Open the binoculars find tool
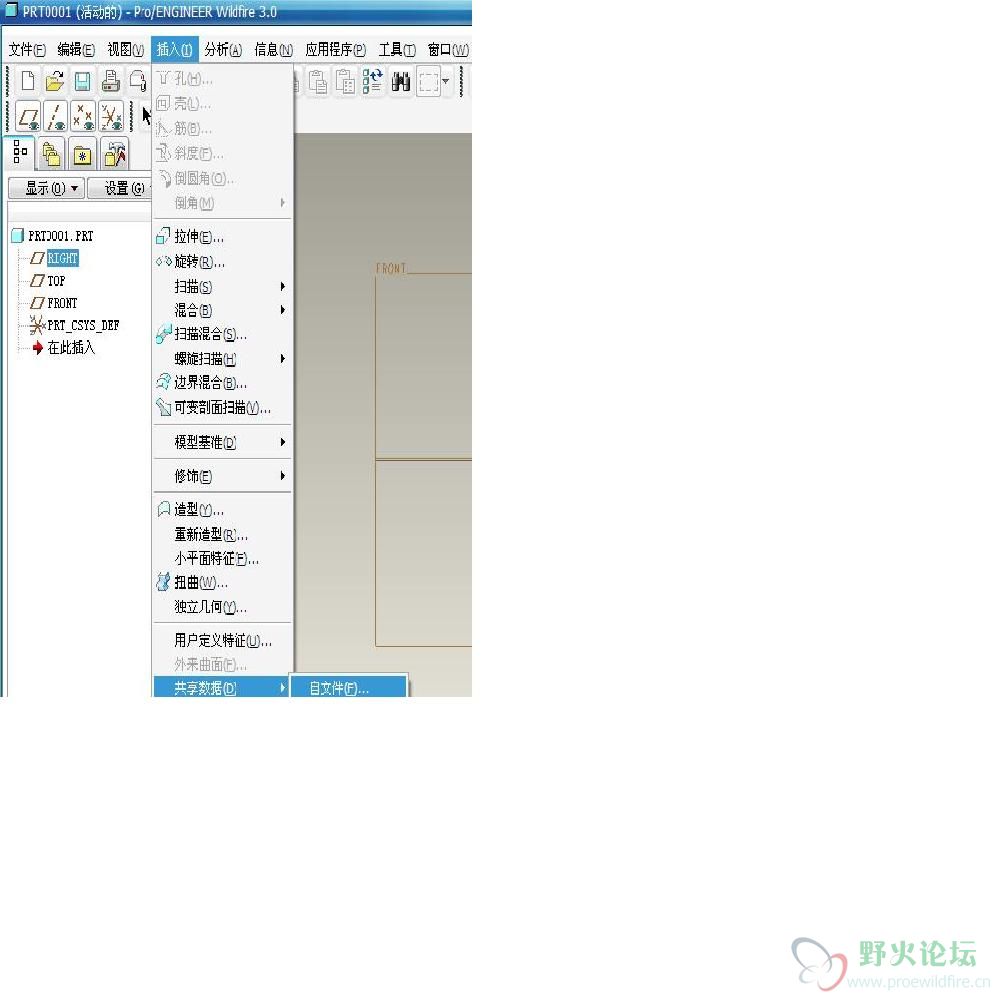This screenshot has width=1000, height=1000. [x=401, y=82]
